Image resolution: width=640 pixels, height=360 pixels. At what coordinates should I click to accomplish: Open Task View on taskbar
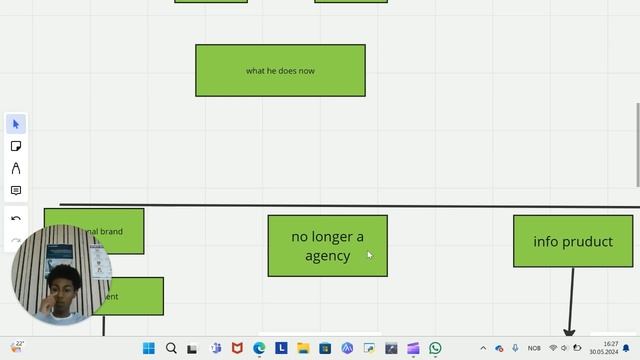(x=192, y=349)
